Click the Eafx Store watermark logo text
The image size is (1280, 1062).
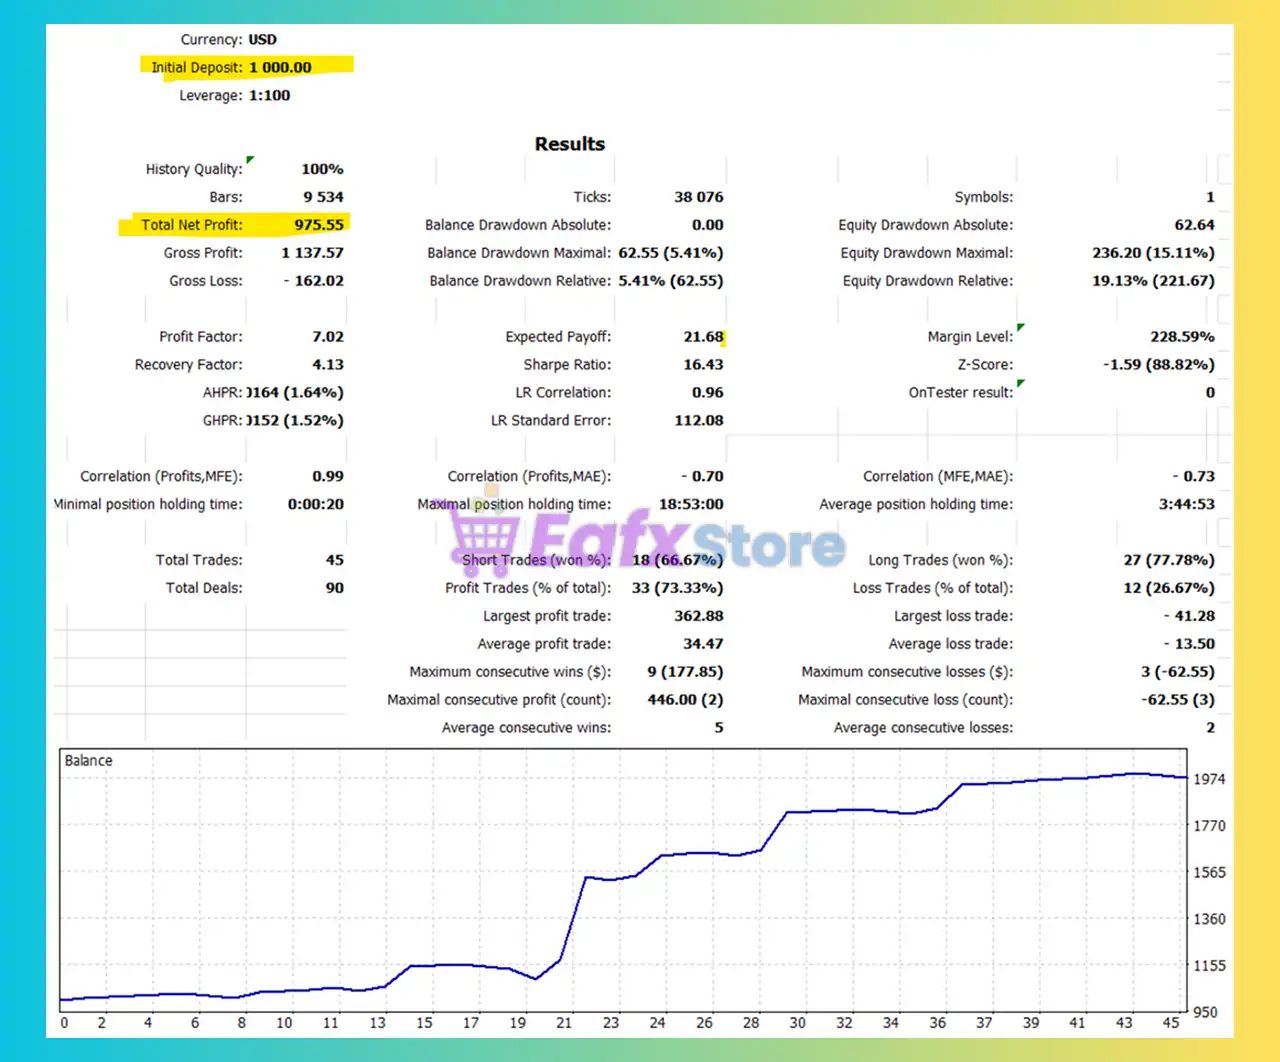tap(690, 542)
